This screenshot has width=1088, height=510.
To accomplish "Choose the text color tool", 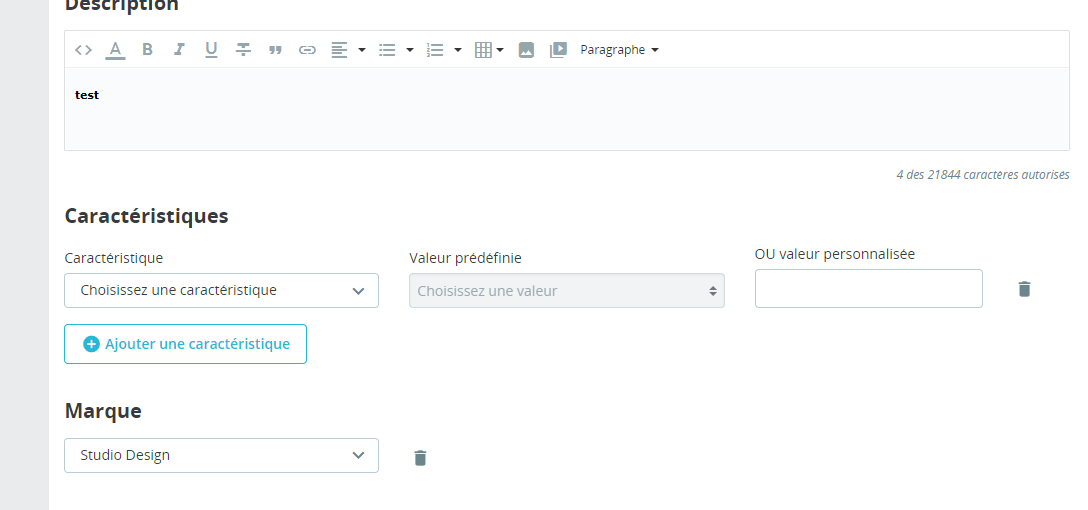I will coord(115,50).
